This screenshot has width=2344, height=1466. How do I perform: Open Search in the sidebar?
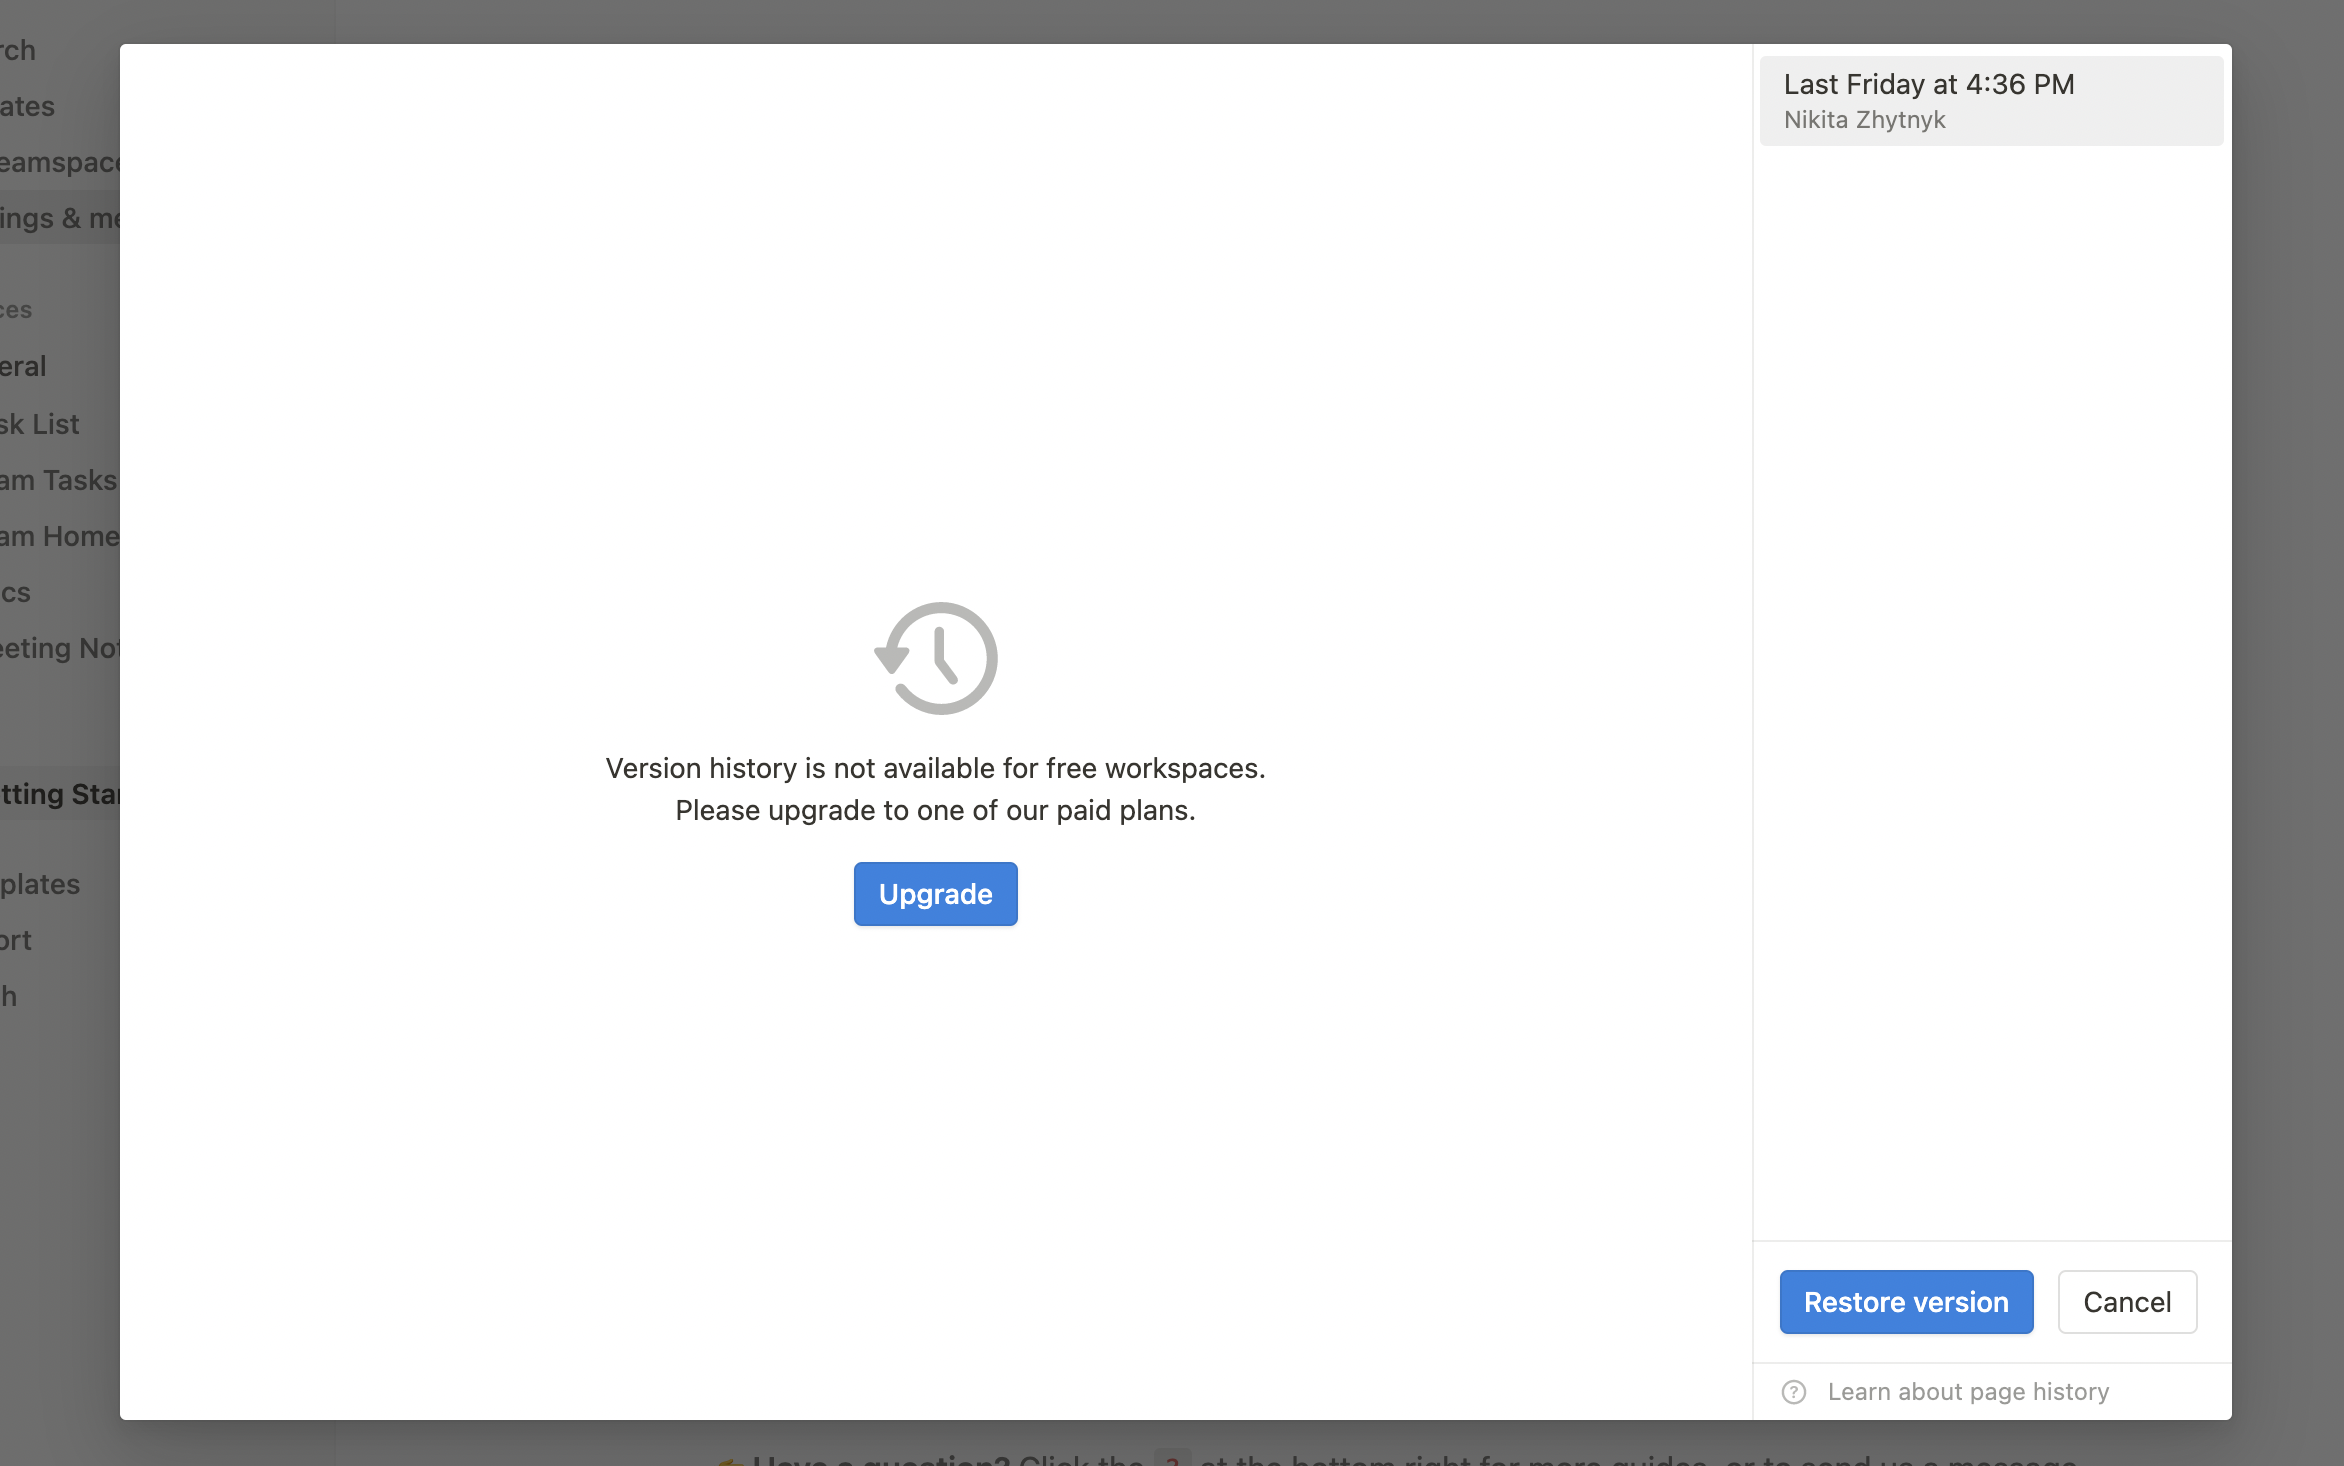20,50
